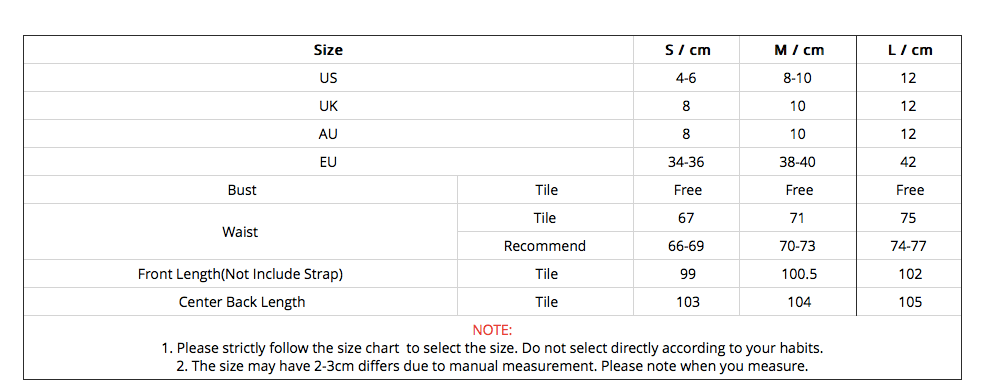Select the 100.5 front length cell
The width and height of the screenshot is (983, 387).
tap(799, 274)
